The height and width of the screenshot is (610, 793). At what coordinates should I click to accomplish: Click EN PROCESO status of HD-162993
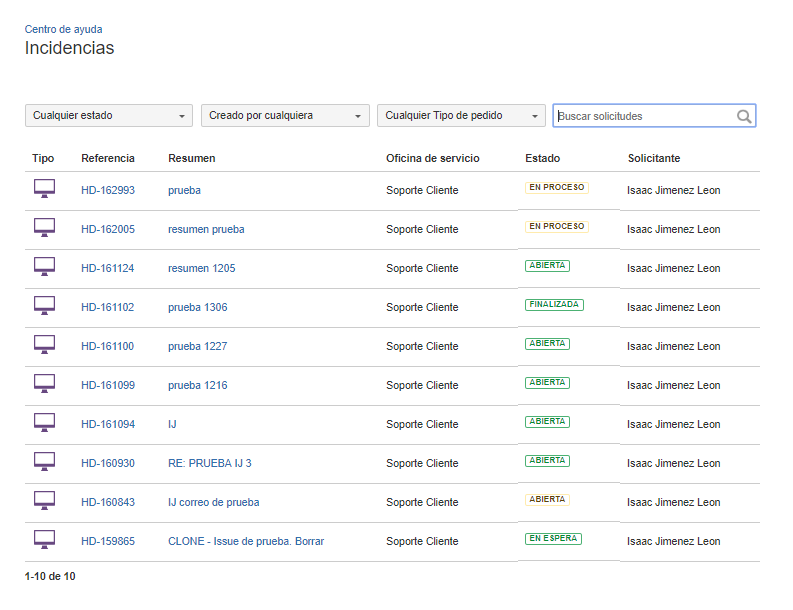coord(556,187)
